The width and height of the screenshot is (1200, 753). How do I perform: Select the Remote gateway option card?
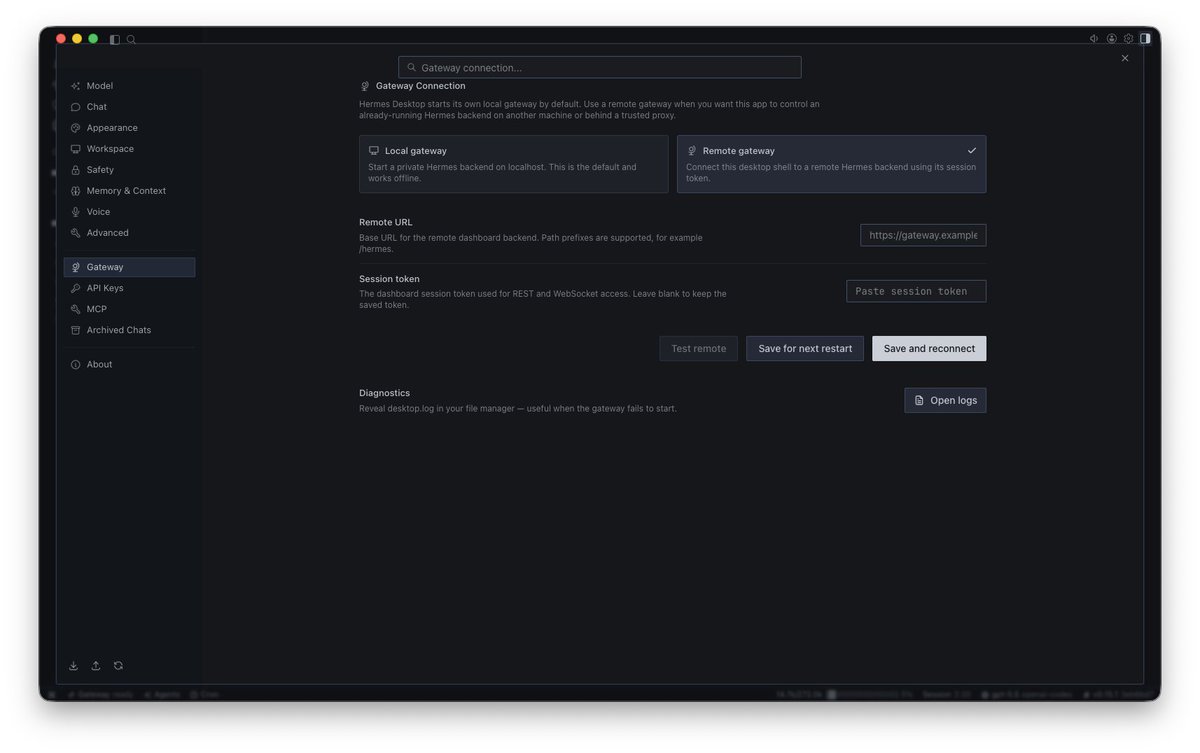pyautogui.click(x=831, y=164)
